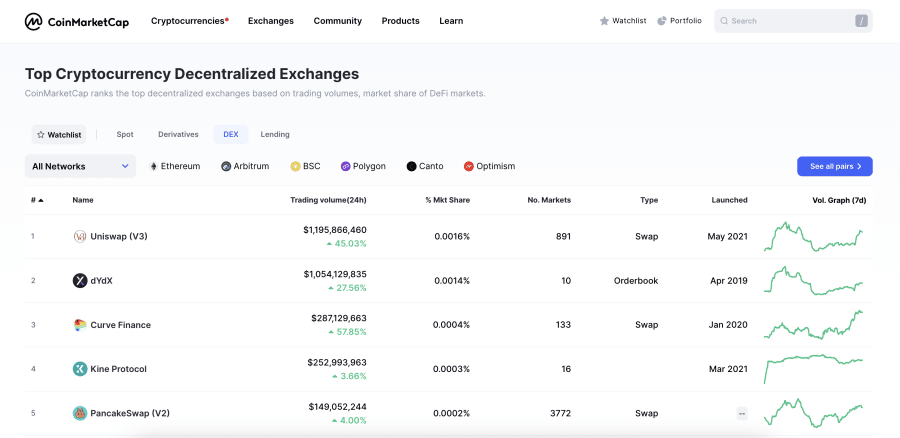Filter by Ethereum network label
Image resolution: width=900 pixels, height=438 pixels.
[180, 166]
